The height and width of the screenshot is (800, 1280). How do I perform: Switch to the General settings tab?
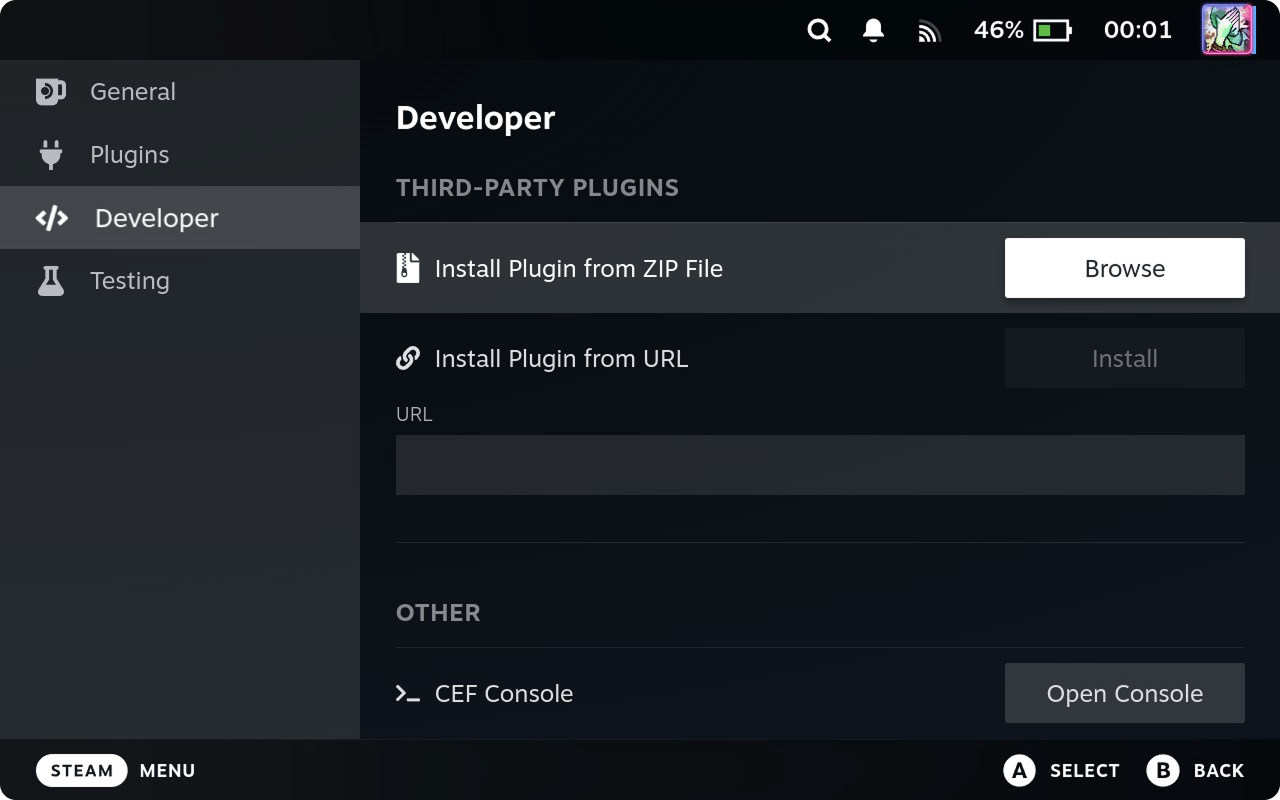coord(132,92)
